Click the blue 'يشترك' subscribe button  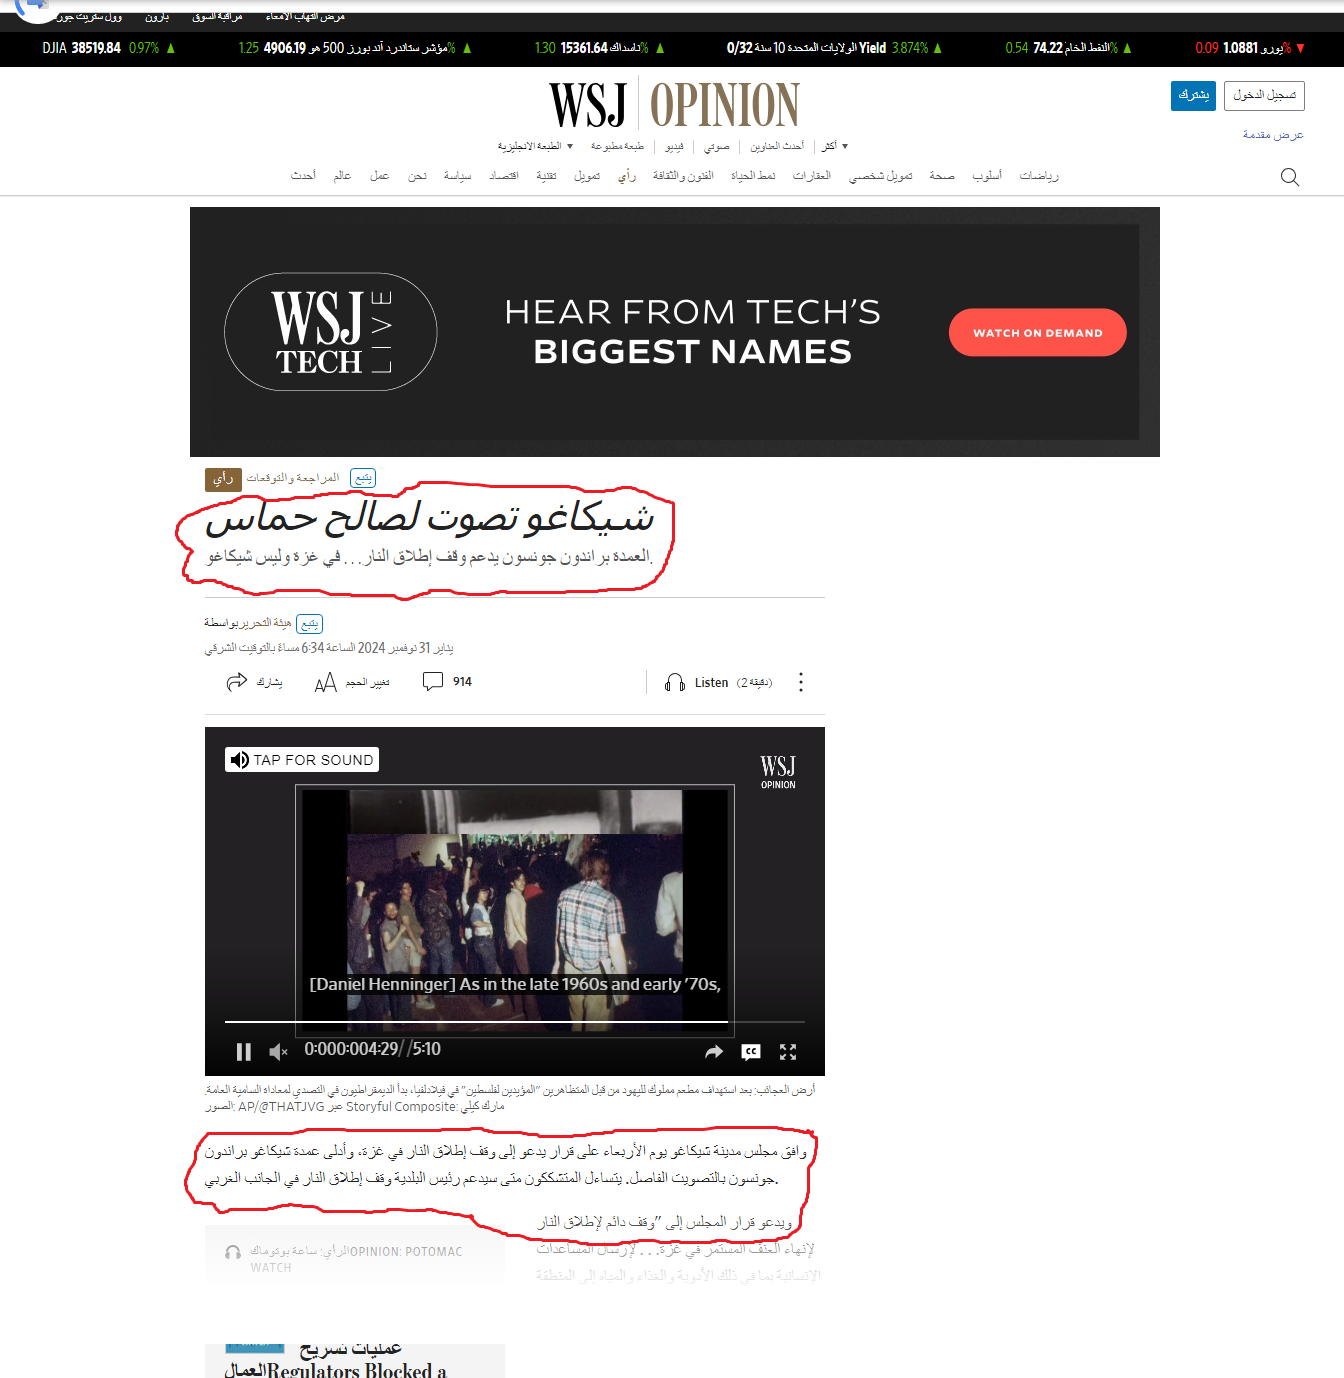click(x=1193, y=95)
